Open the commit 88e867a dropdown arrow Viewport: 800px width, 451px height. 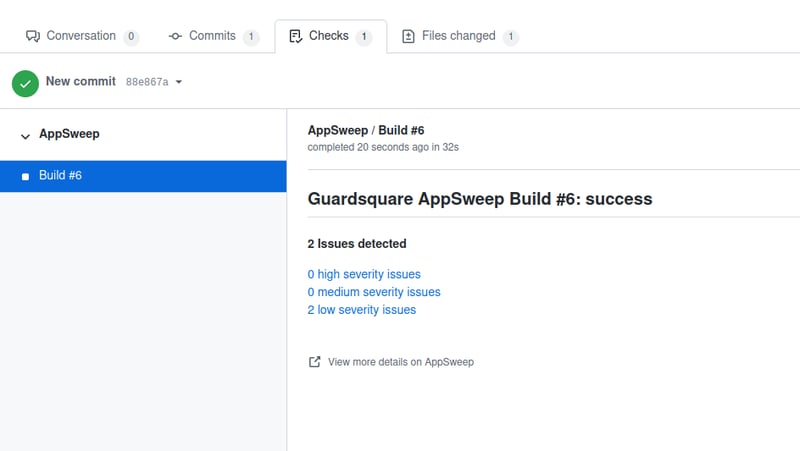179,82
